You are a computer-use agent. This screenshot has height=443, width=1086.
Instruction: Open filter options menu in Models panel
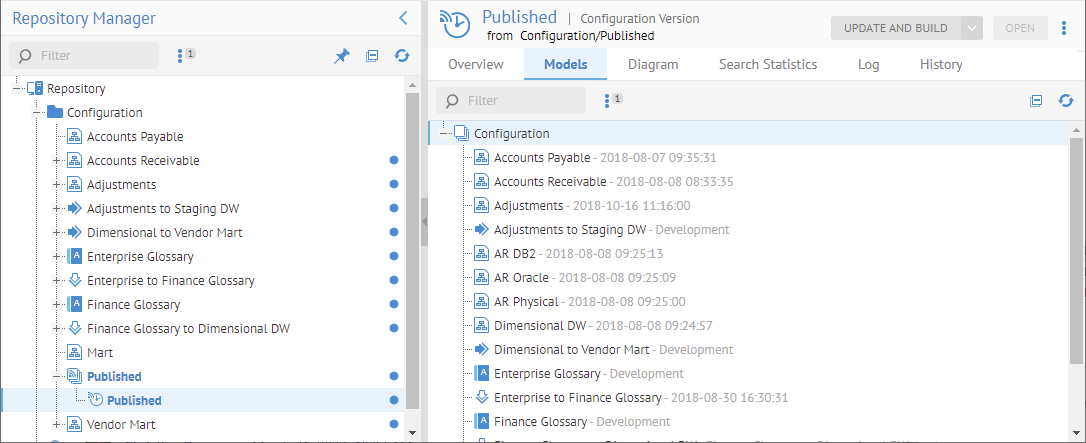(x=609, y=101)
